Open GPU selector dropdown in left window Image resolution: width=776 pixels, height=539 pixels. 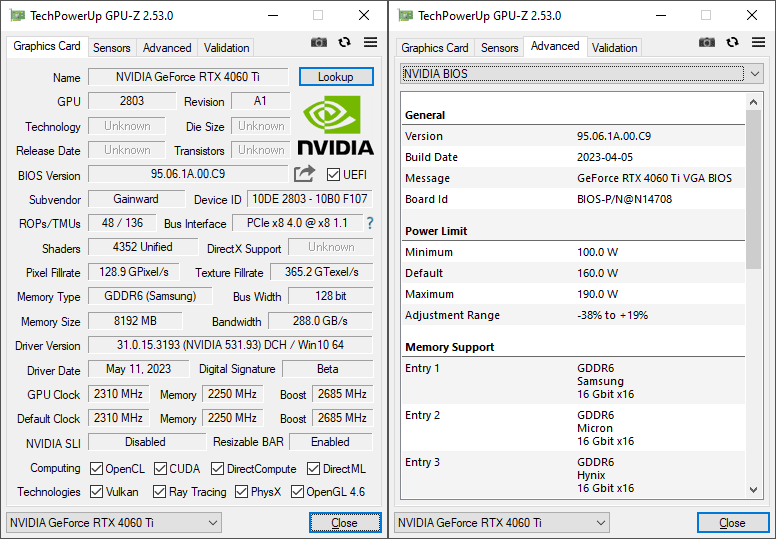[114, 523]
